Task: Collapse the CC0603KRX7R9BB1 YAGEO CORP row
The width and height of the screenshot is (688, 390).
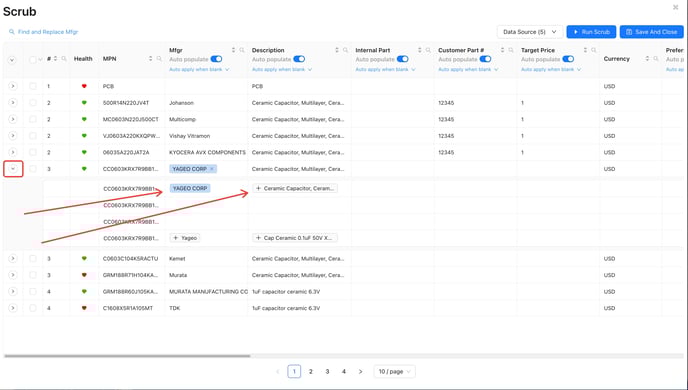Action: pos(13,169)
